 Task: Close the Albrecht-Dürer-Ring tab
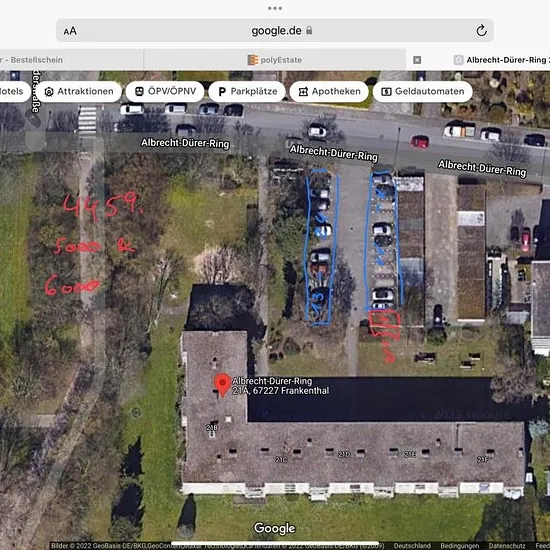pos(417,60)
